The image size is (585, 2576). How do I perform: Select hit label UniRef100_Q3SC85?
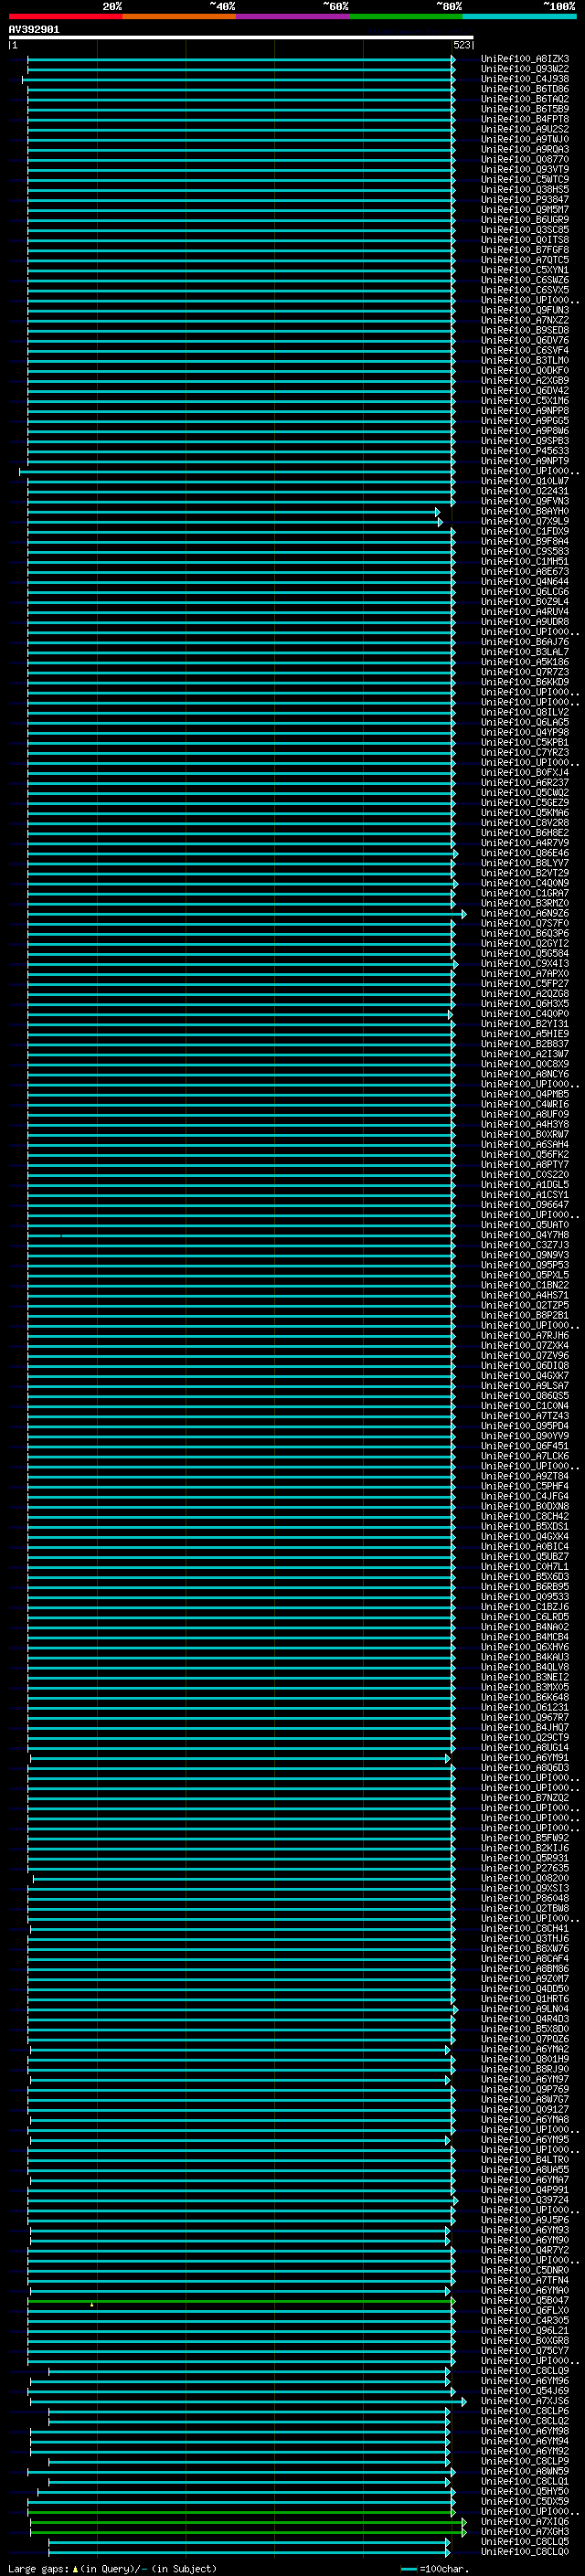[525, 230]
